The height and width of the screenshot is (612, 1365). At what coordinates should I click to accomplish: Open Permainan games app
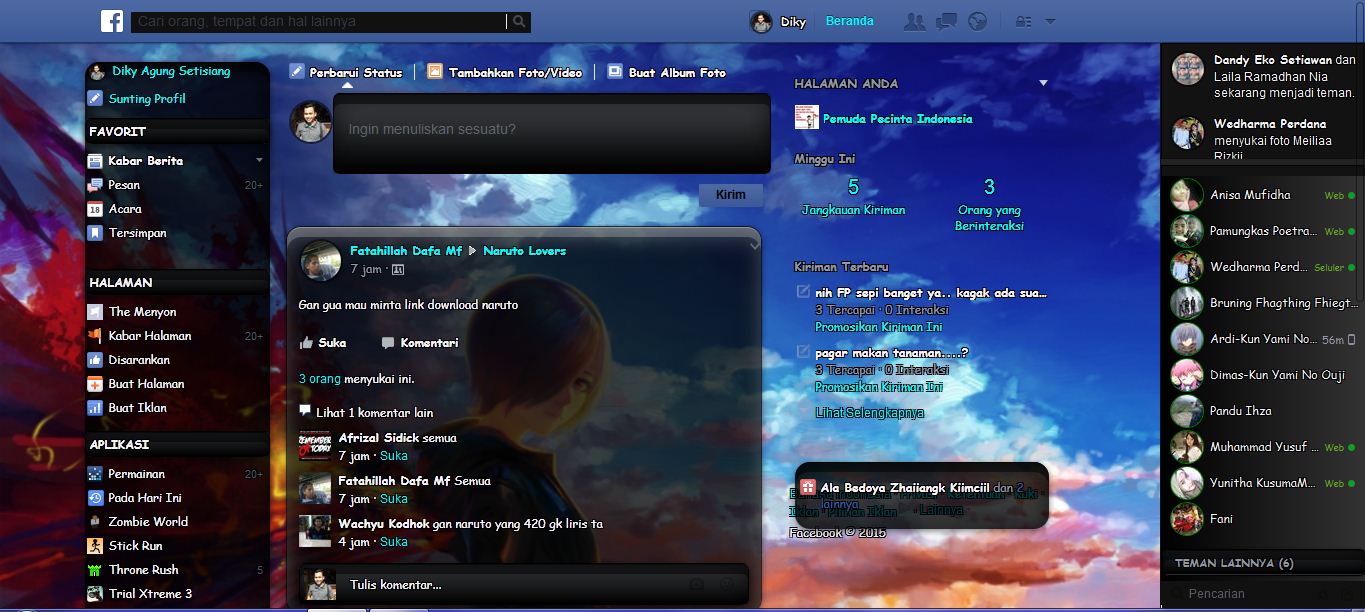(x=137, y=474)
